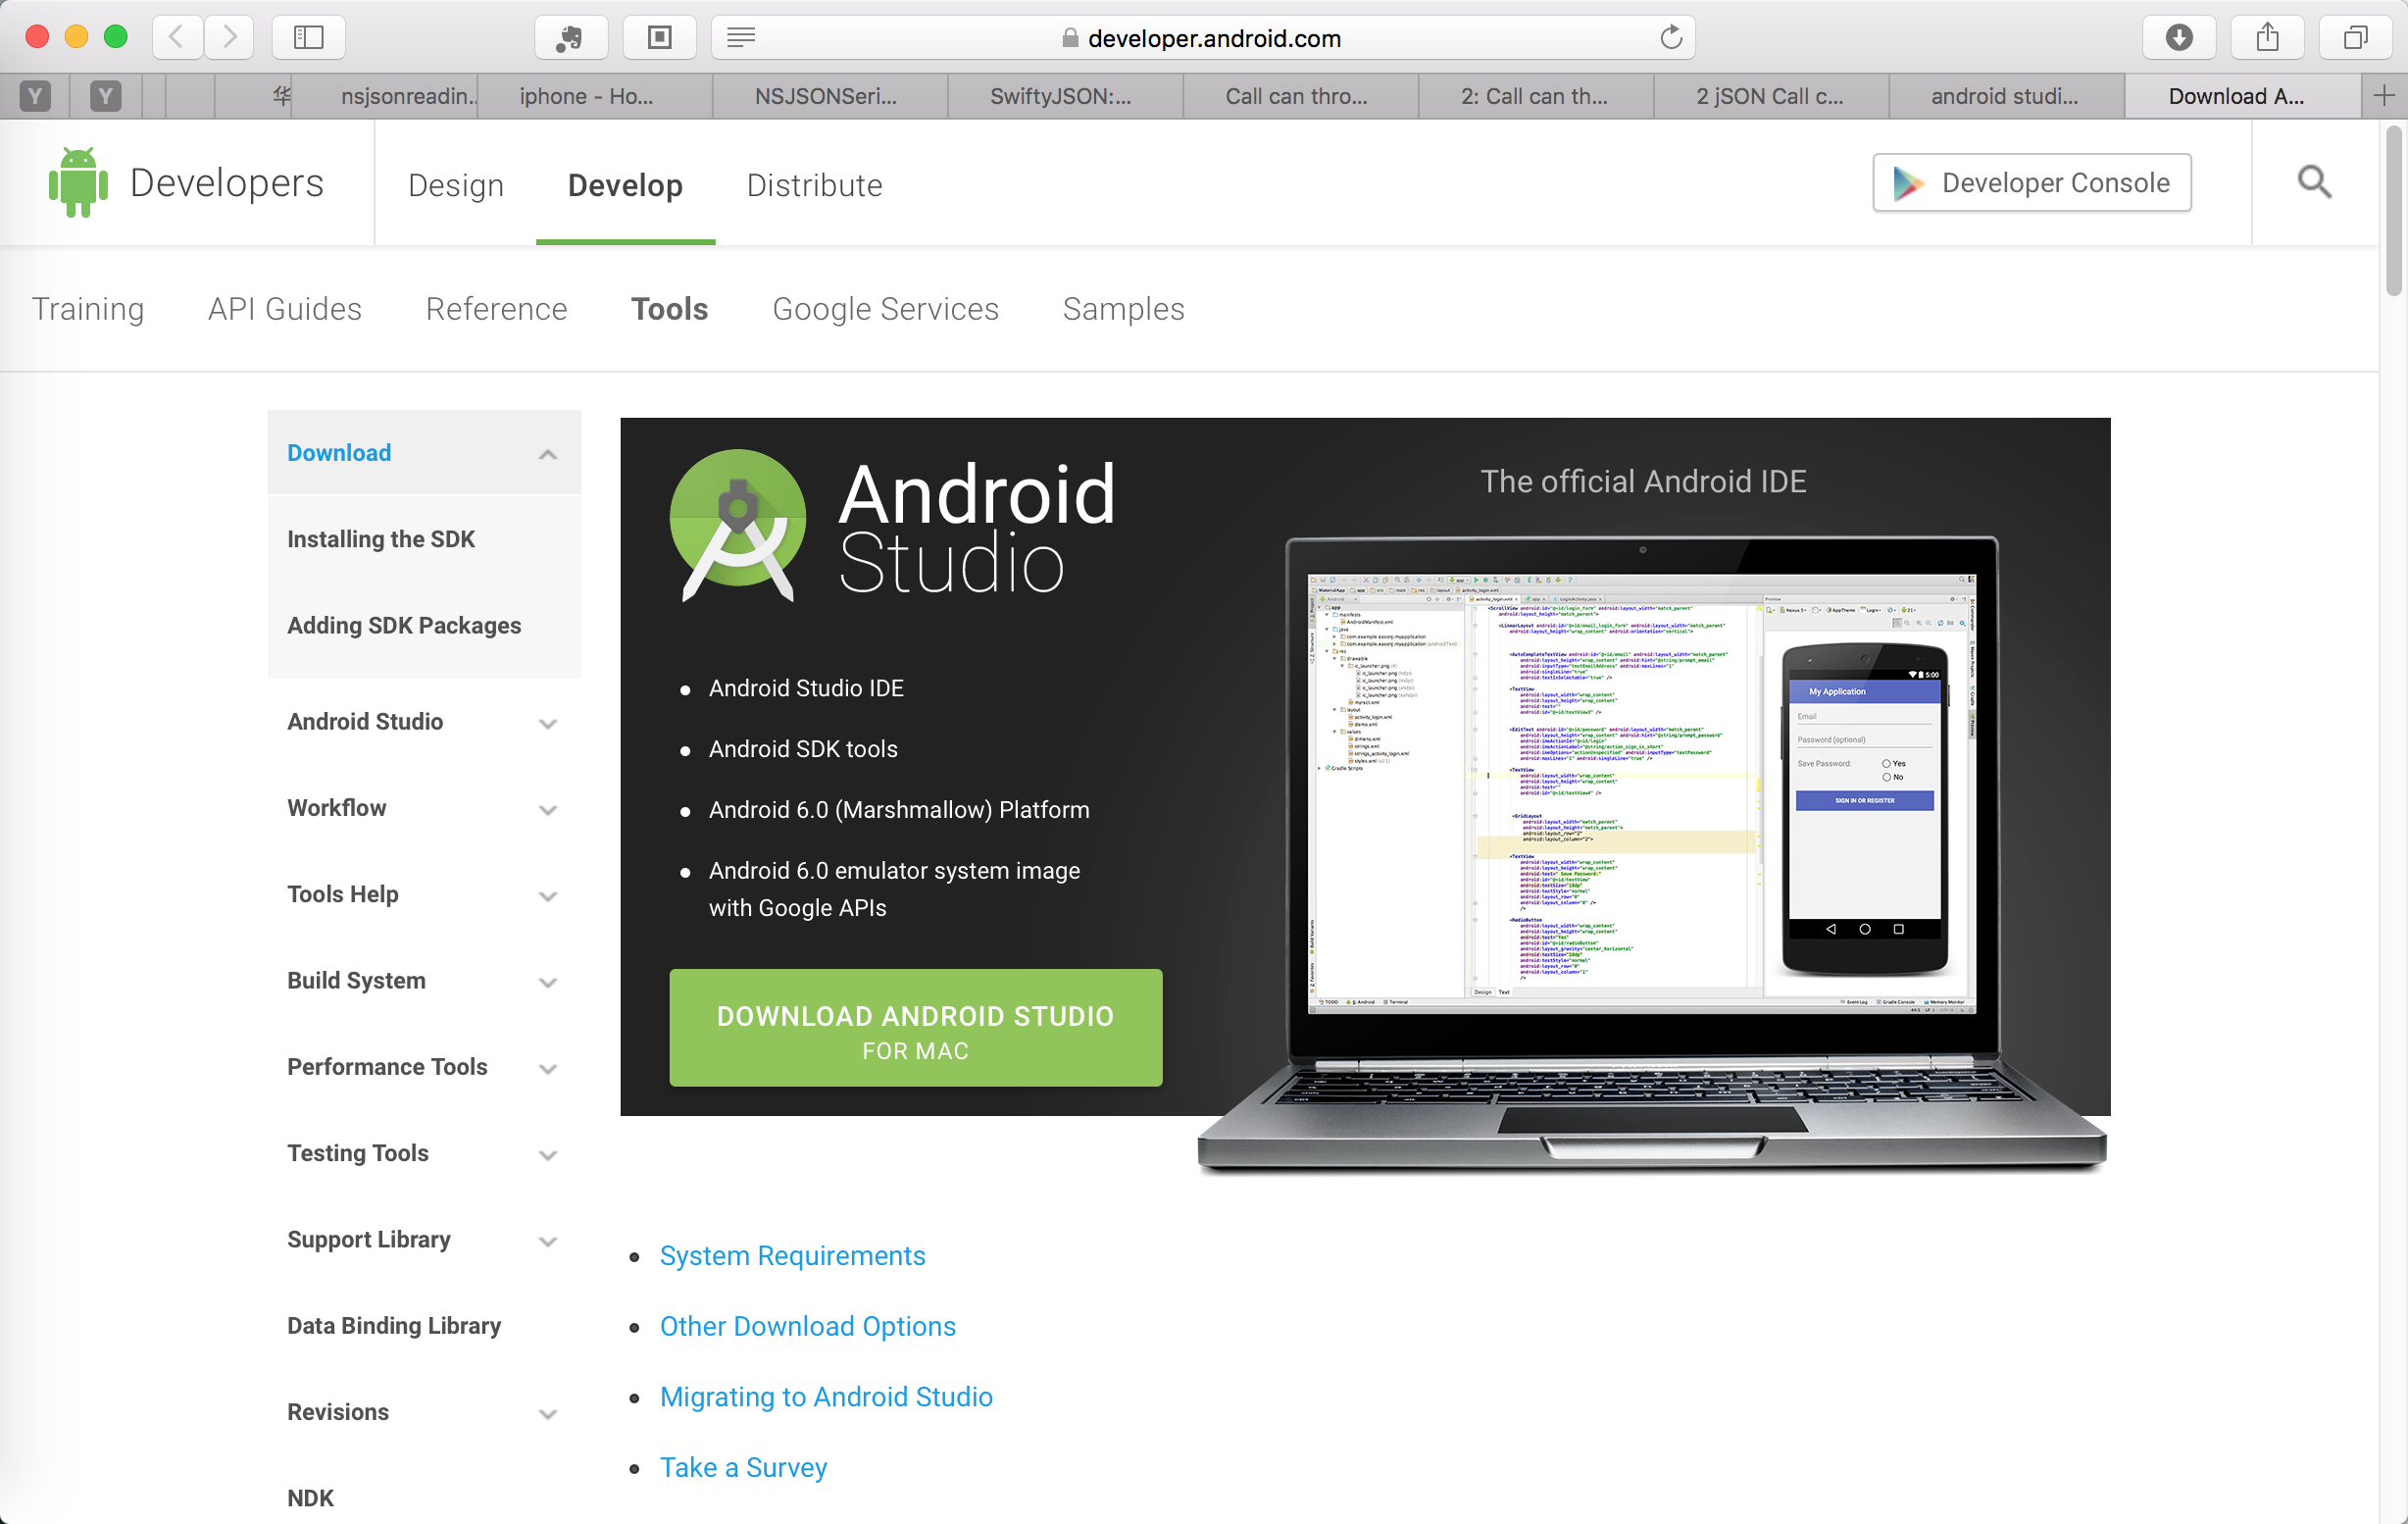The image size is (2408, 1524).
Task: Click the Migrating to Android Studio link
Action: pos(825,1396)
